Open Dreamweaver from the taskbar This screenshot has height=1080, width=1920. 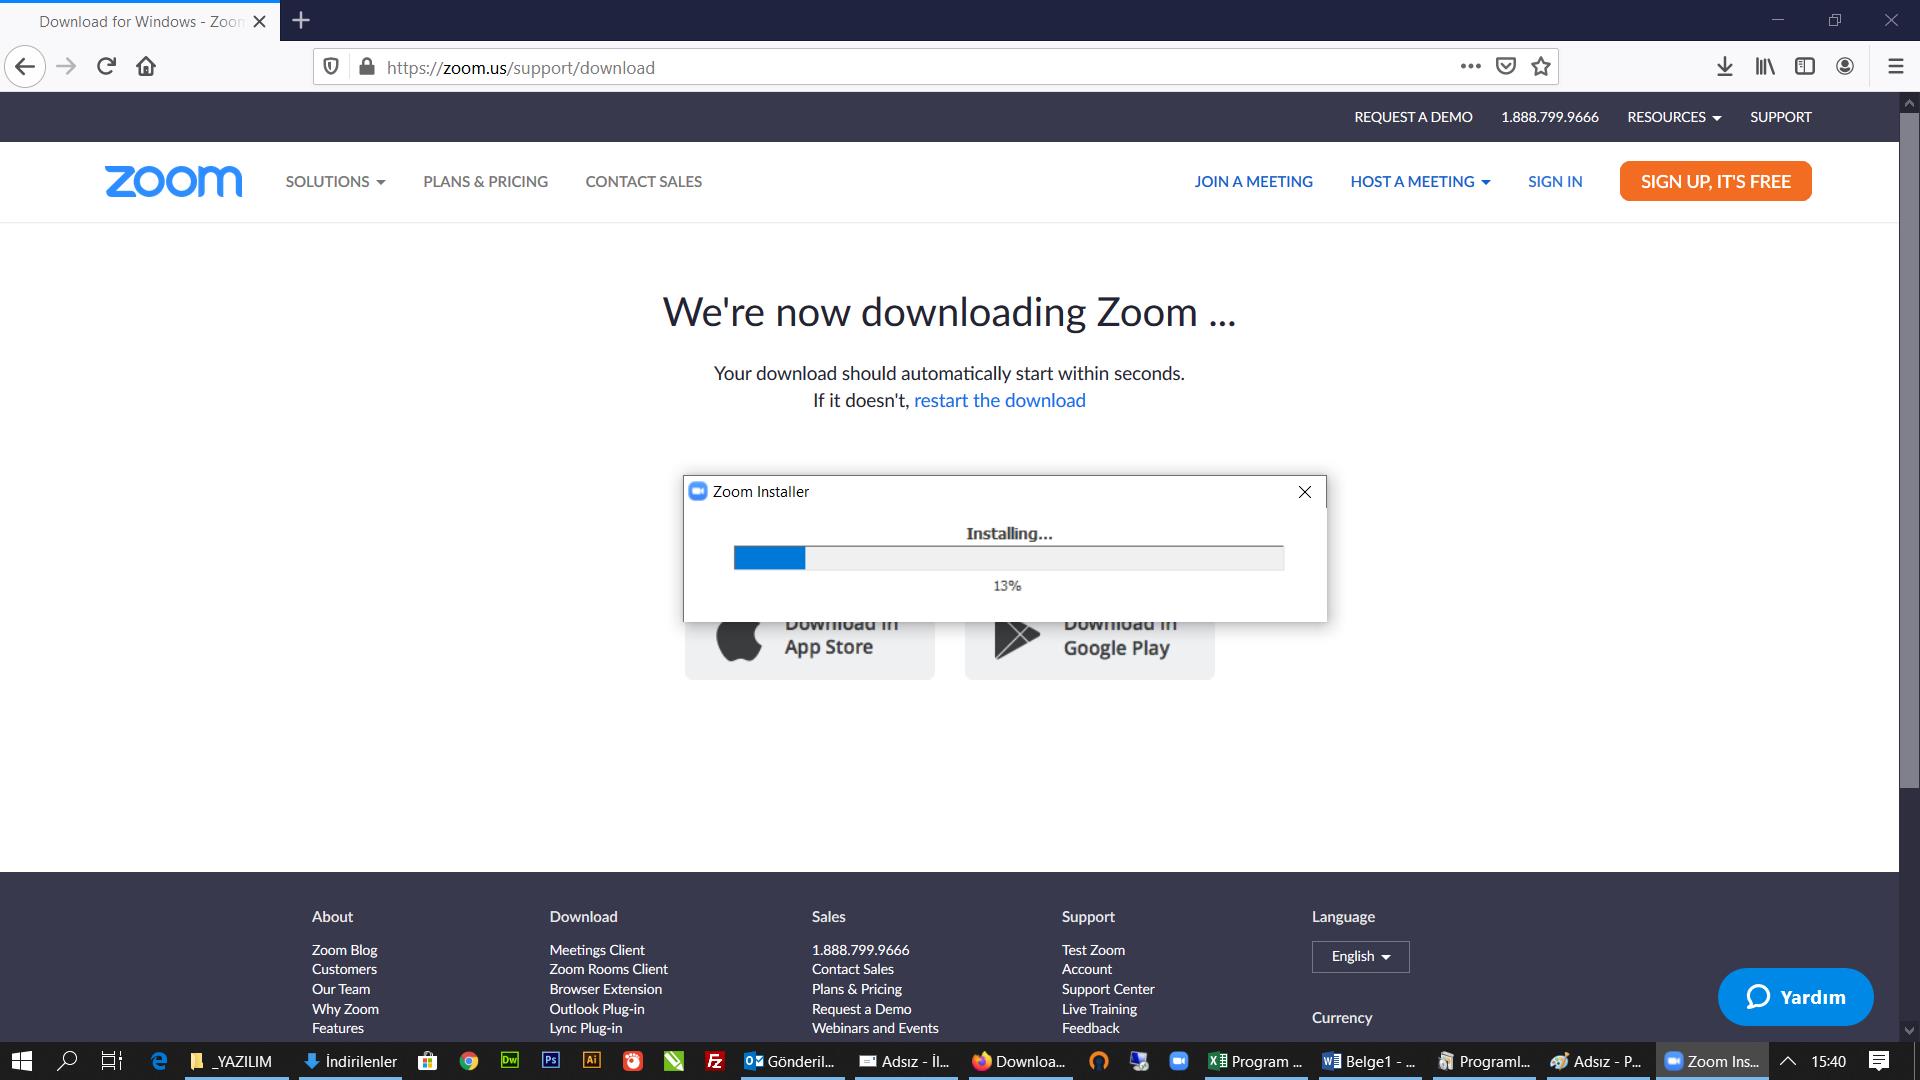(509, 1060)
